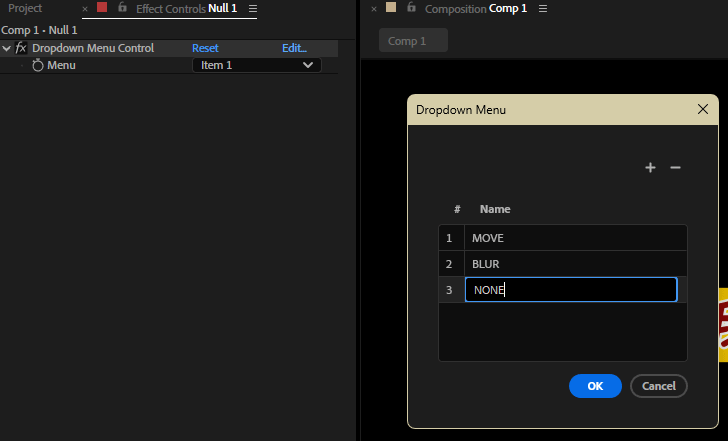Click Reset on Dropdown Menu Control
The width and height of the screenshot is (728, 441).
[205, 48]
